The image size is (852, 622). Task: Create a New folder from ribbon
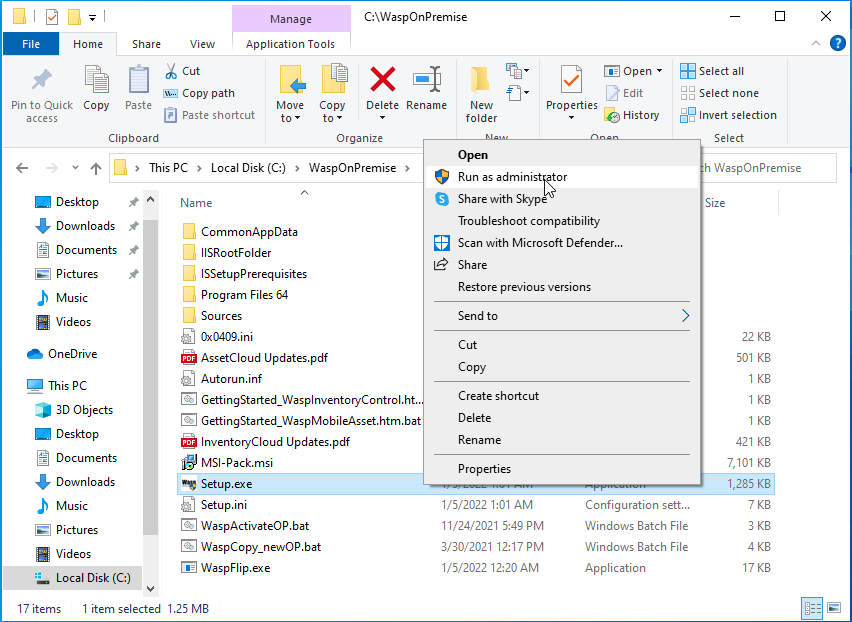(481, 95)
